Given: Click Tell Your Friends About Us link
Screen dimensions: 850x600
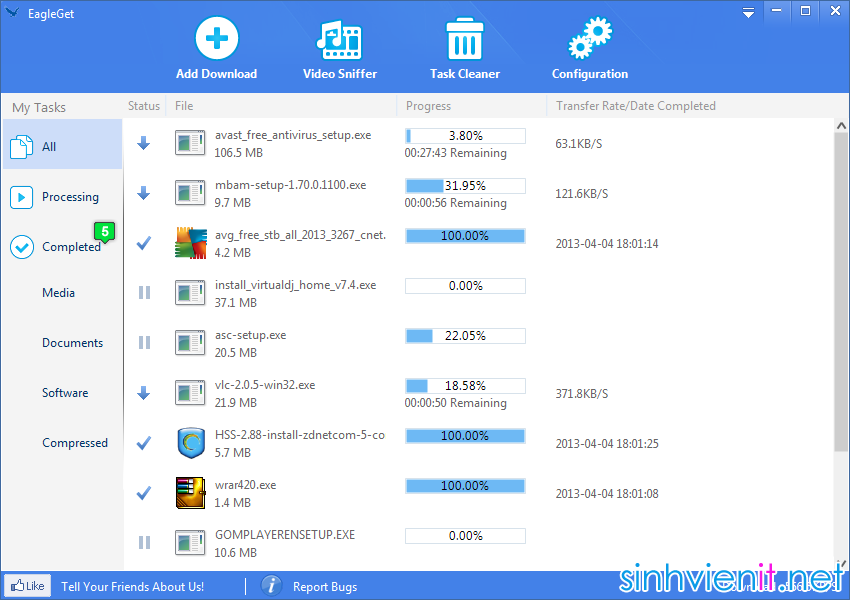Looking at the screenshot, I should [132, 586].
